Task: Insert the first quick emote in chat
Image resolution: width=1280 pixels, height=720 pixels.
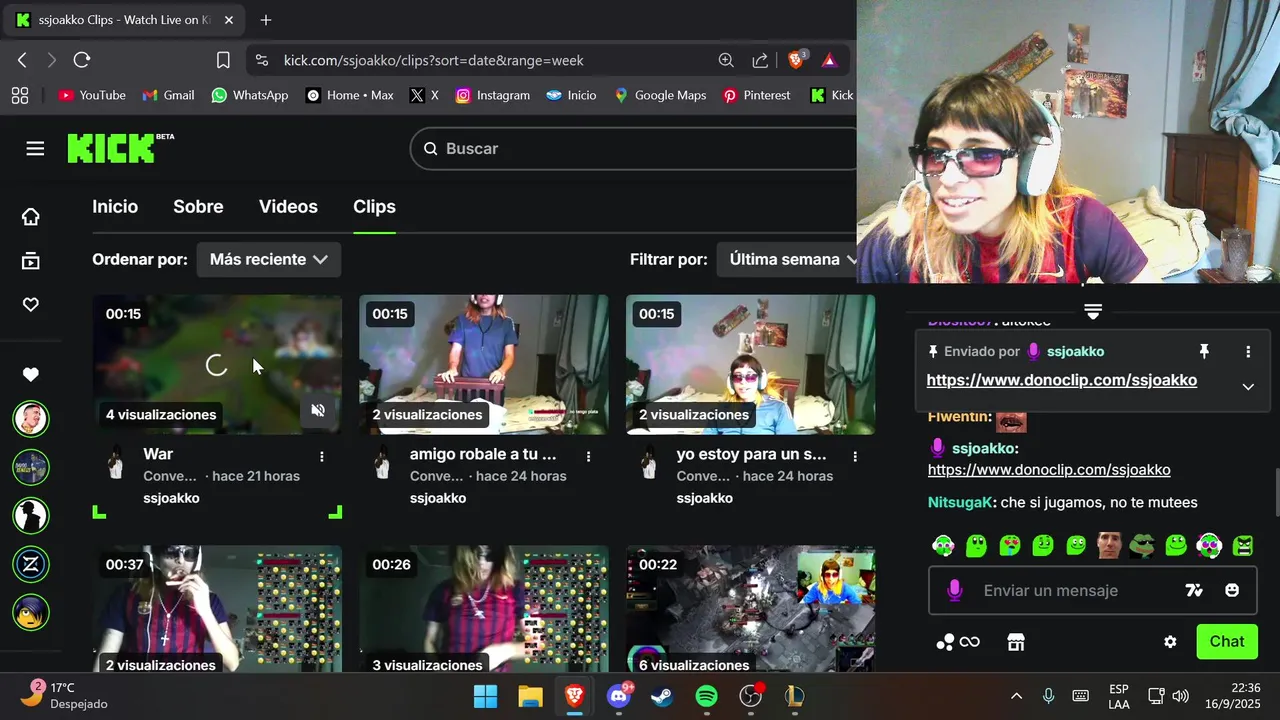Action: (x=943, y=546)
